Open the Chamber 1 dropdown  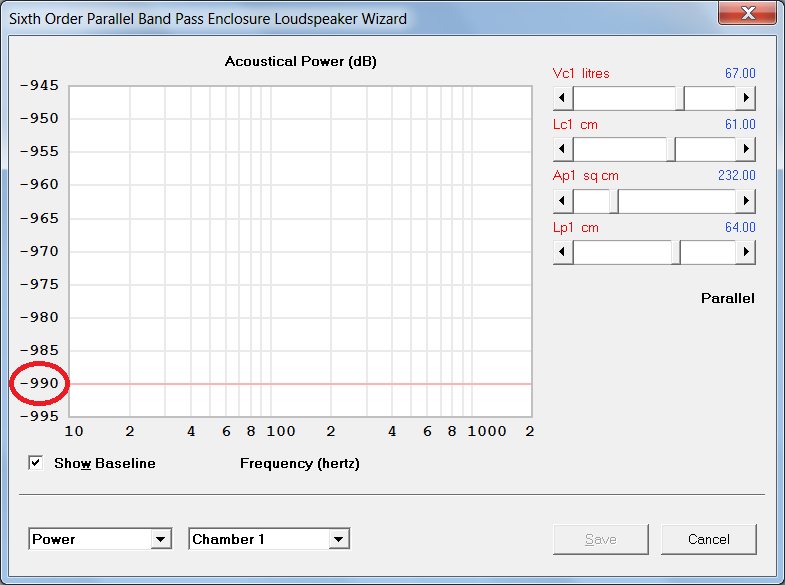269,539
